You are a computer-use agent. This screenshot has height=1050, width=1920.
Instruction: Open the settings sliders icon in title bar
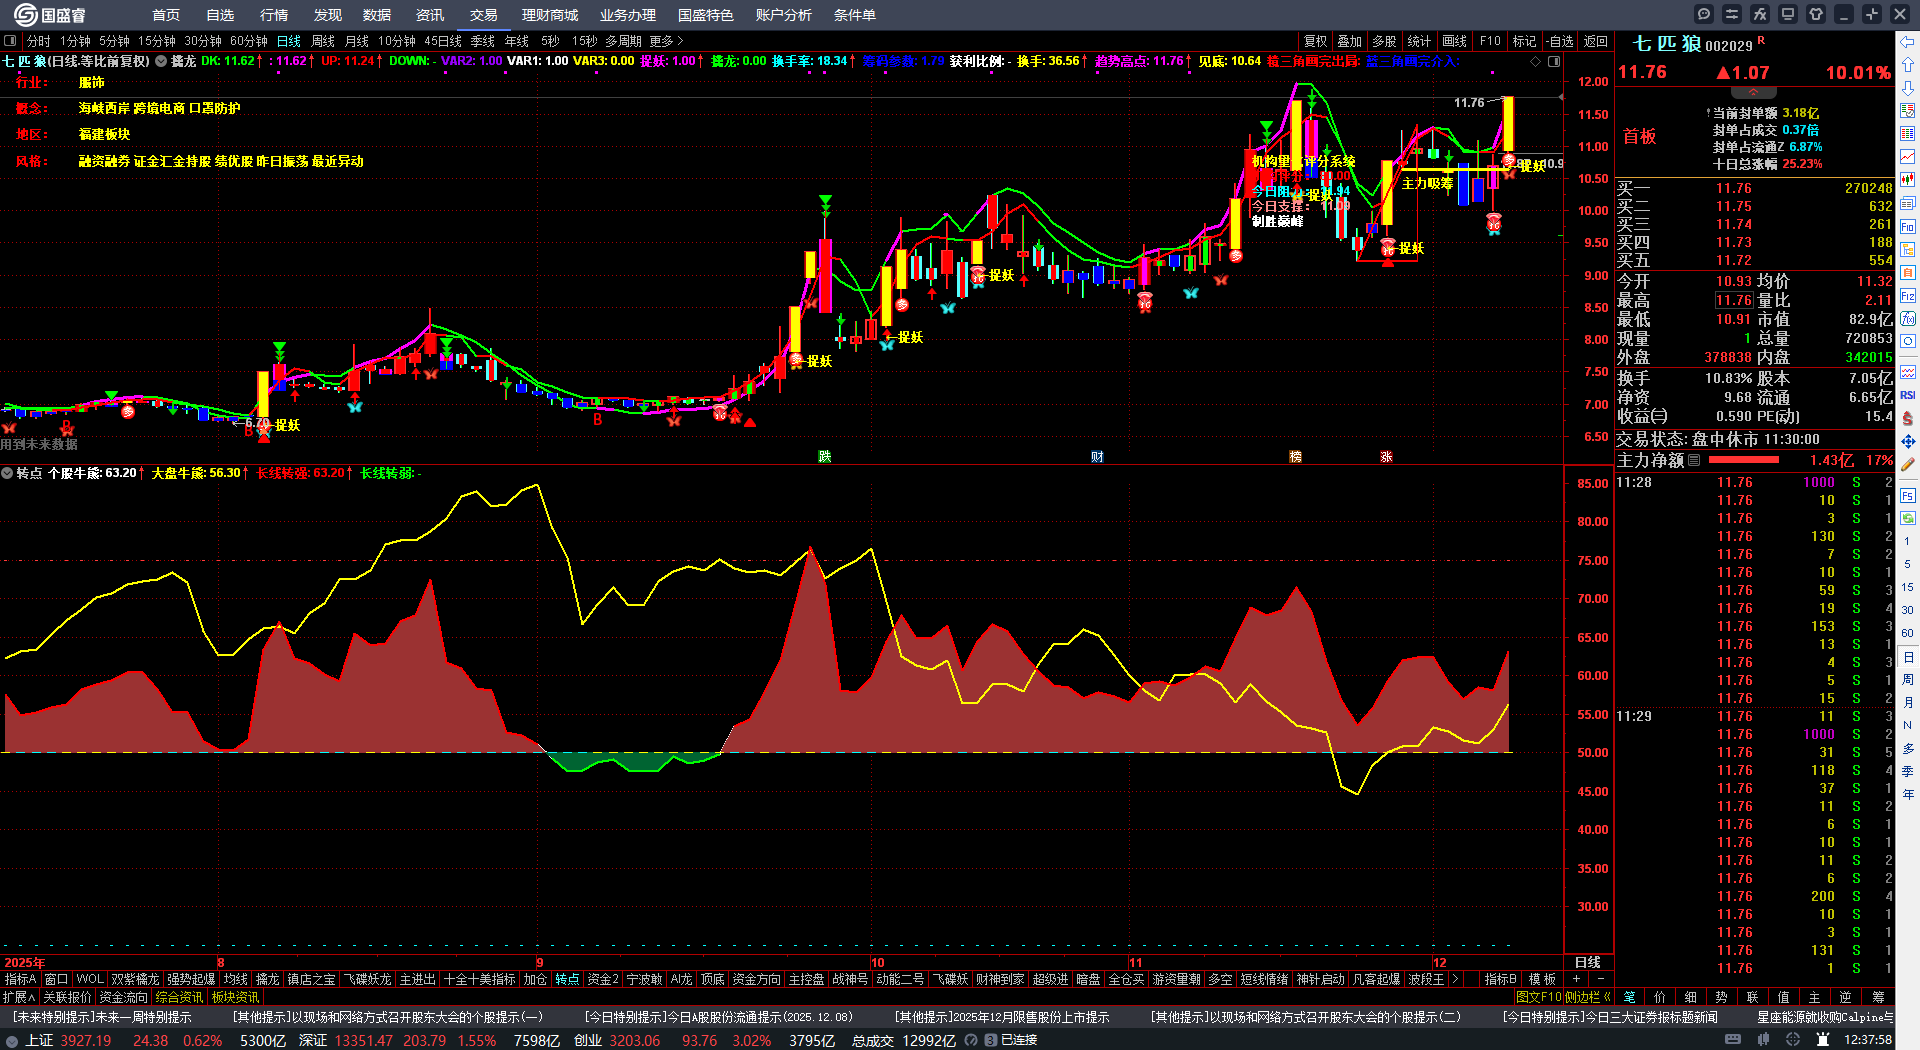point(1732,14)
